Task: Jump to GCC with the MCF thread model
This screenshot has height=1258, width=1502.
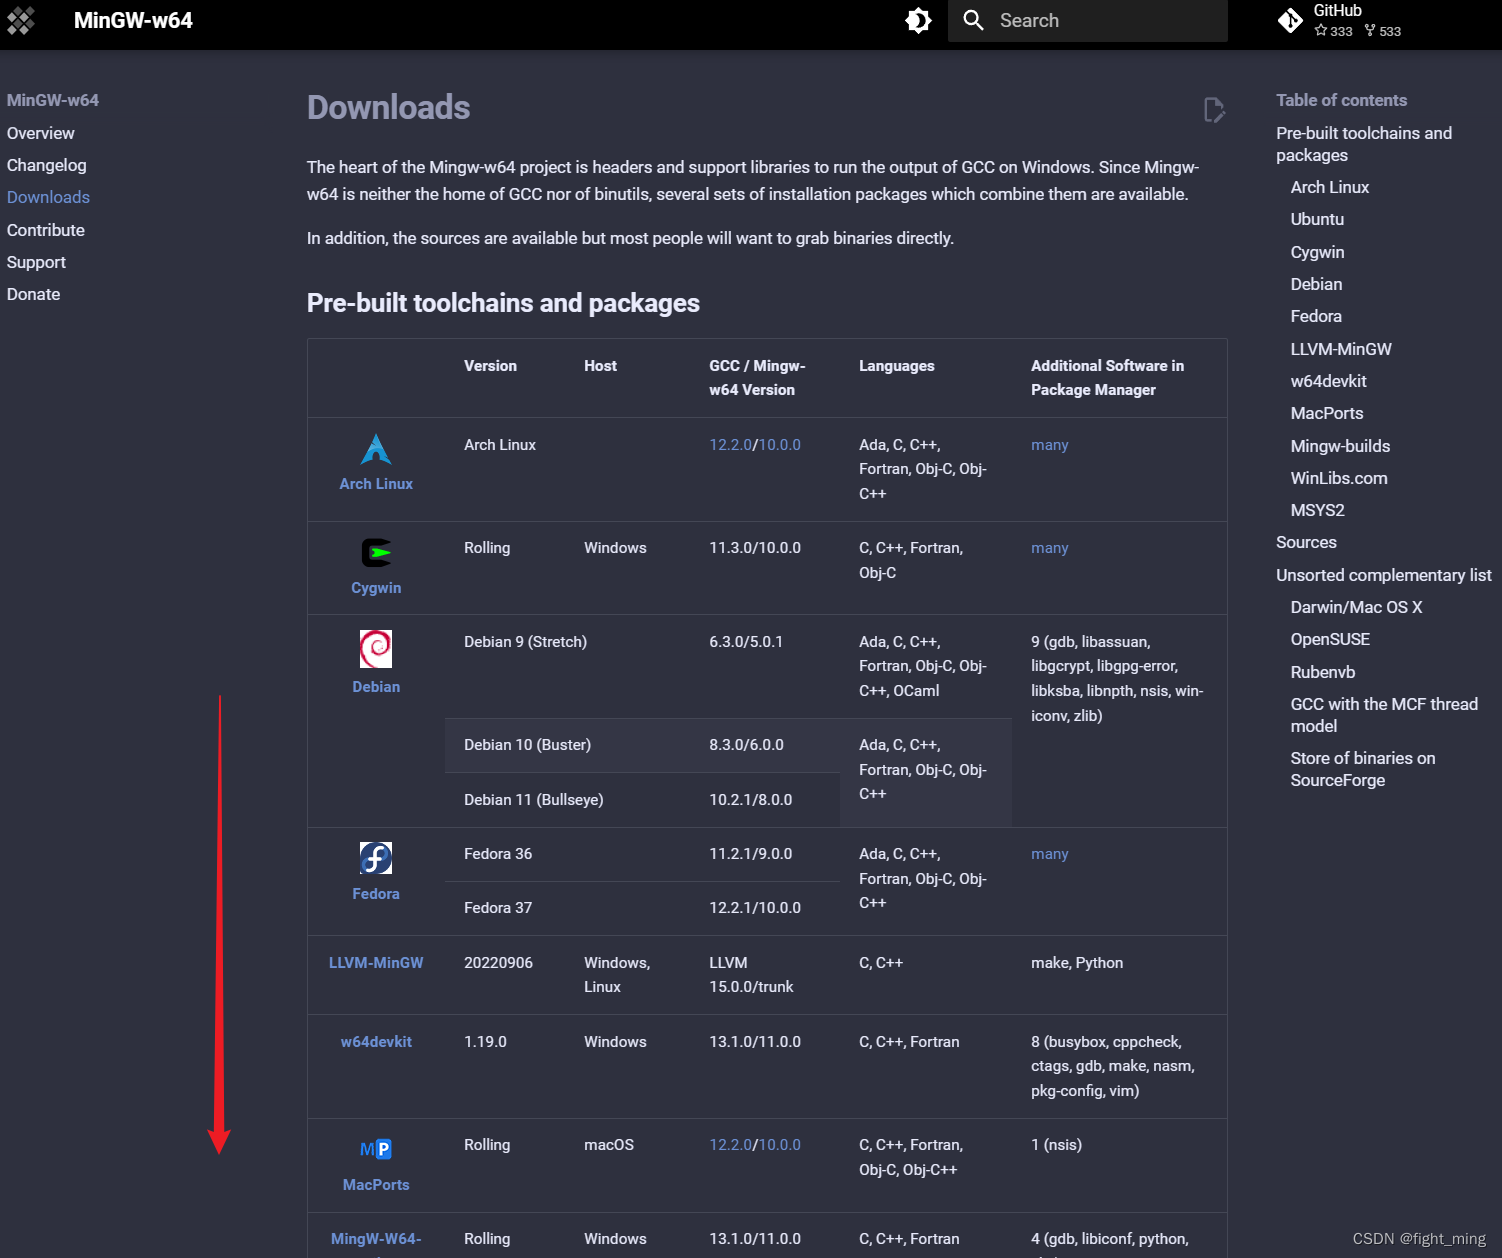Action: pos(1384,715)
